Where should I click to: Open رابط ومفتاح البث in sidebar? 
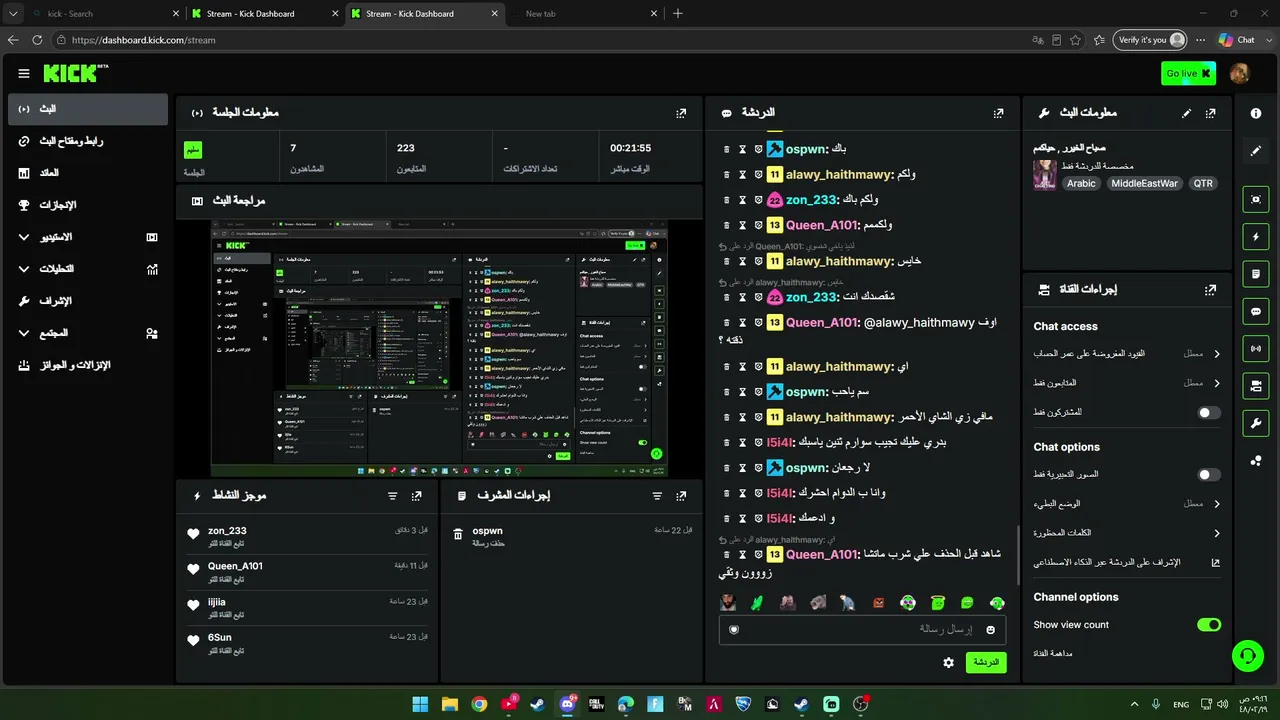point(88,141)
